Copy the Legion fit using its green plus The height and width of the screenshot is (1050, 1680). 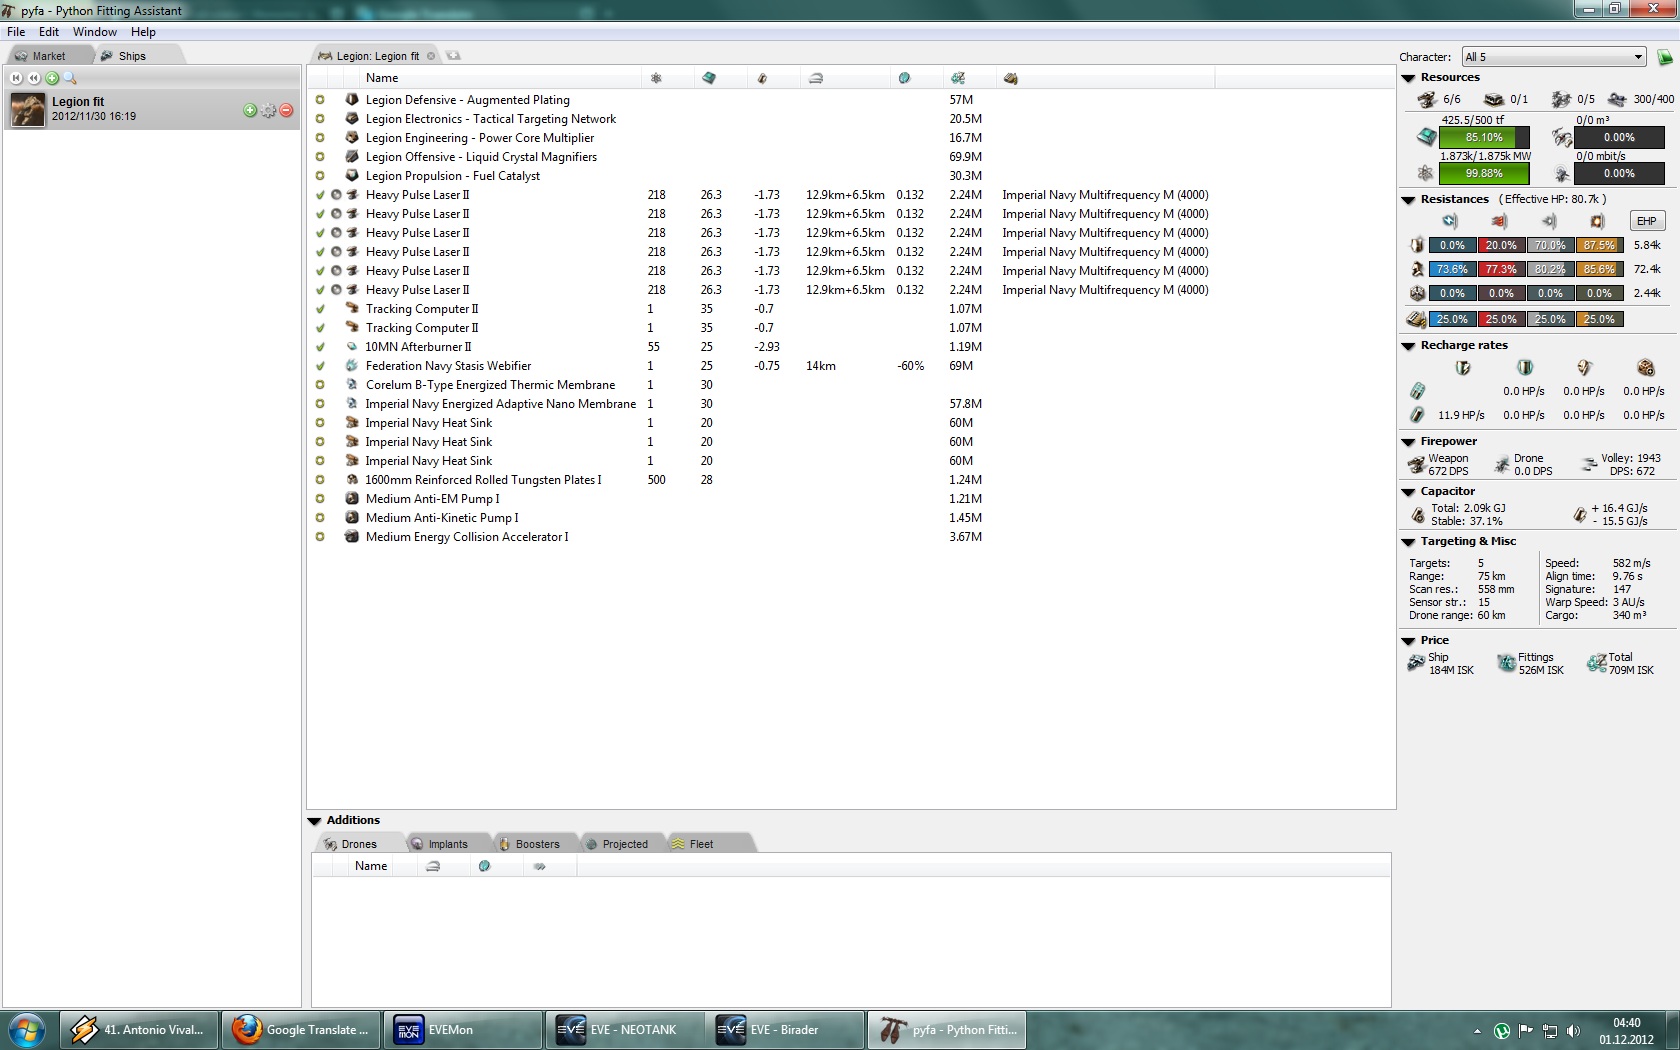tap(250, 110)
